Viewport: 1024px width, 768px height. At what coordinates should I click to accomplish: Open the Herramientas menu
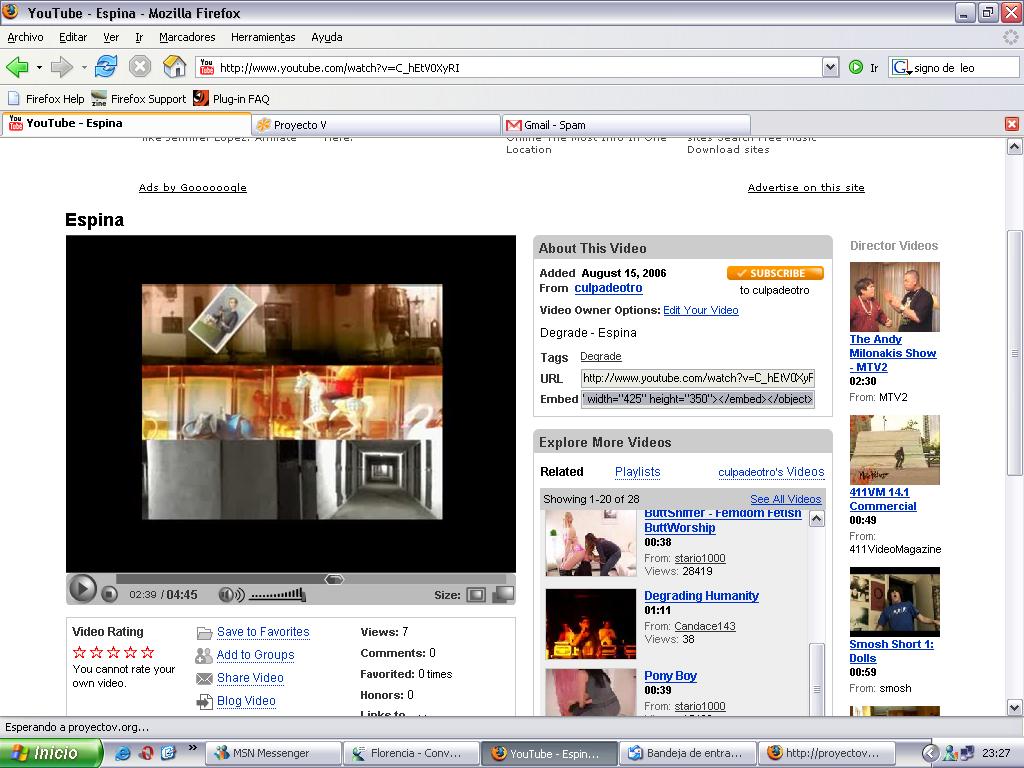[x=263, y=37]
